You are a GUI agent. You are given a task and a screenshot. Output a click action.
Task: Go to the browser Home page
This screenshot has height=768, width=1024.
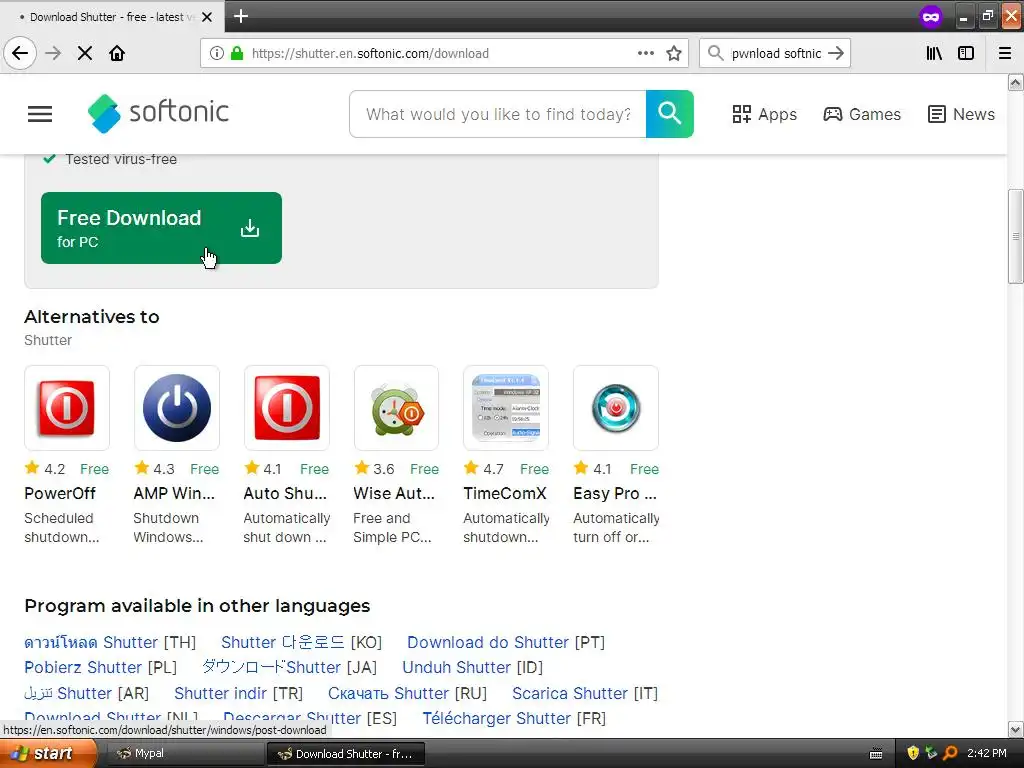tap(117, 54)
